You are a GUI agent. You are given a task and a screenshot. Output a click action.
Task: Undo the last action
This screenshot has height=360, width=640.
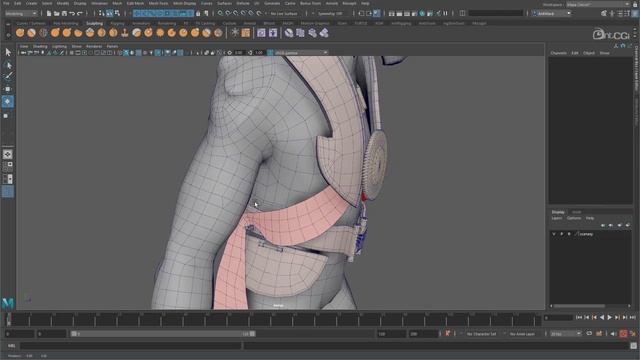[72, 13]
